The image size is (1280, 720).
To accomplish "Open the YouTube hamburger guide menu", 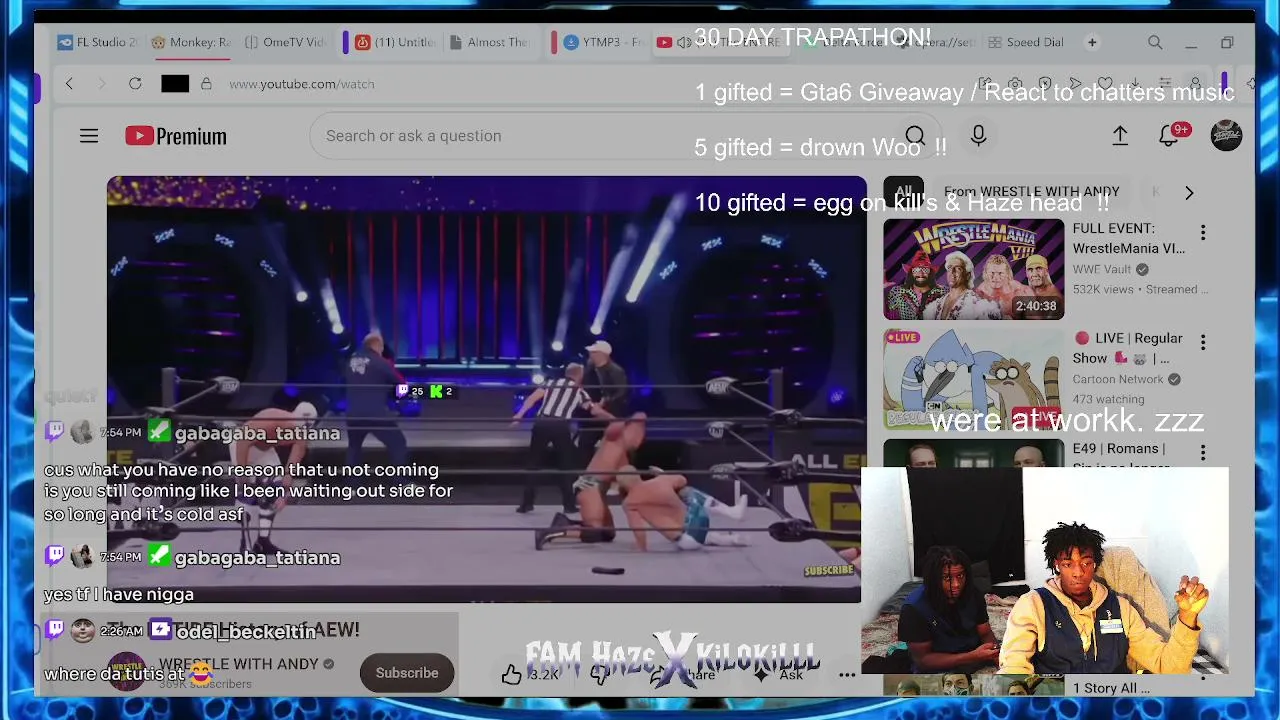I will point(89,136).
